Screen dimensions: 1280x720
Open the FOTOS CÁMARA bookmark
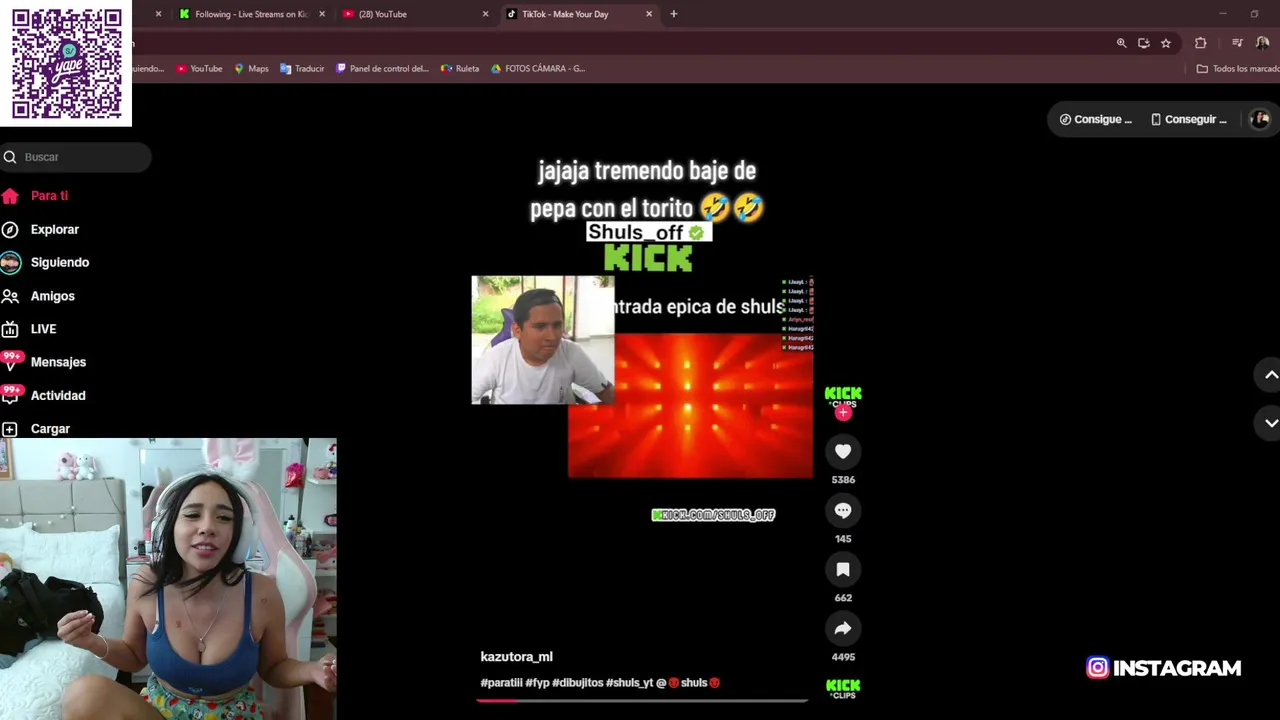(538, 69)
